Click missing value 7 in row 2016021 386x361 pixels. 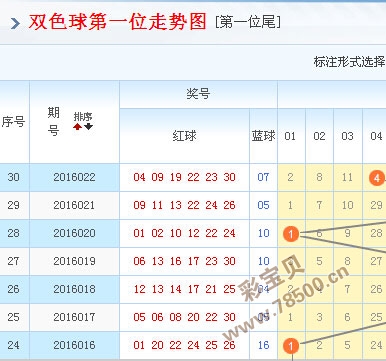(319, 205)
